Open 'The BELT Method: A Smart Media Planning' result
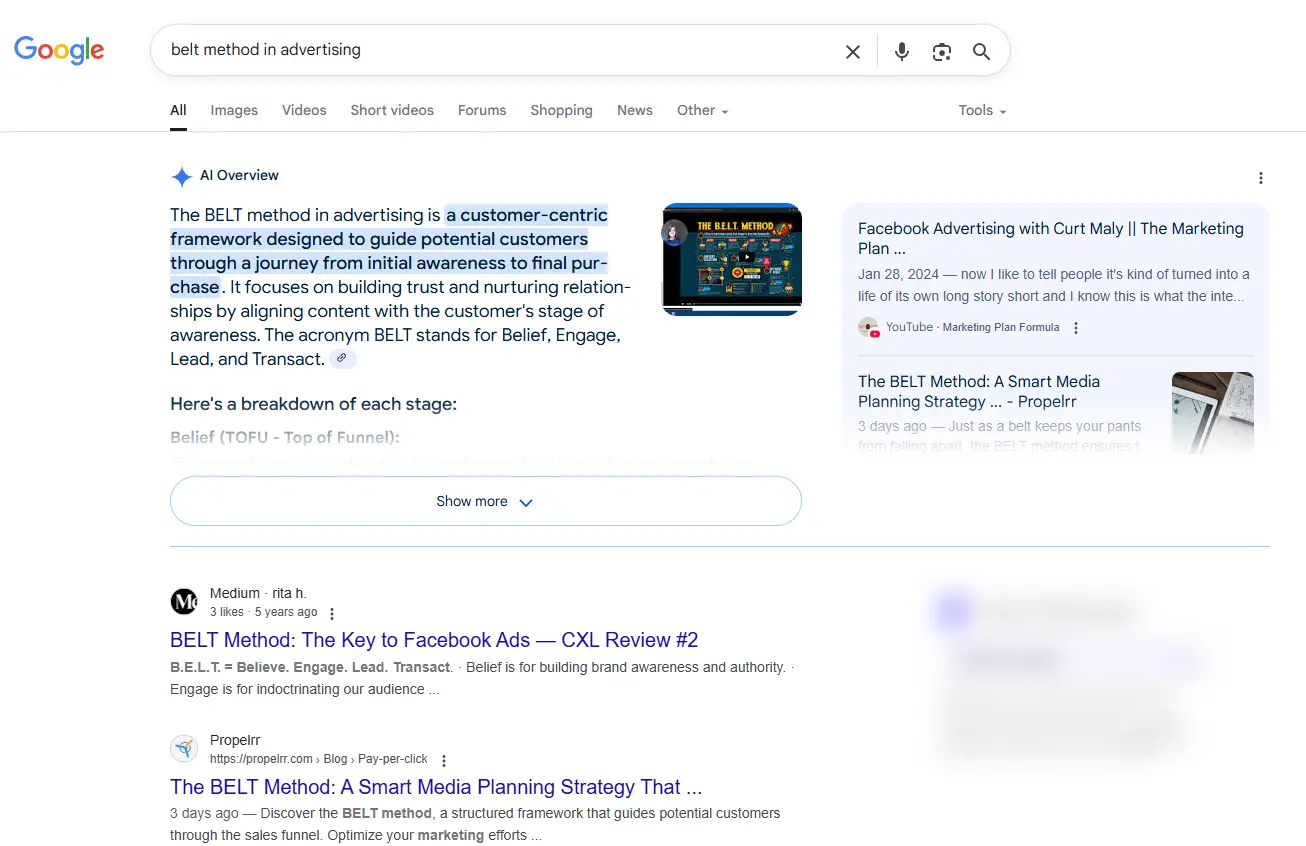 (436, 787)
